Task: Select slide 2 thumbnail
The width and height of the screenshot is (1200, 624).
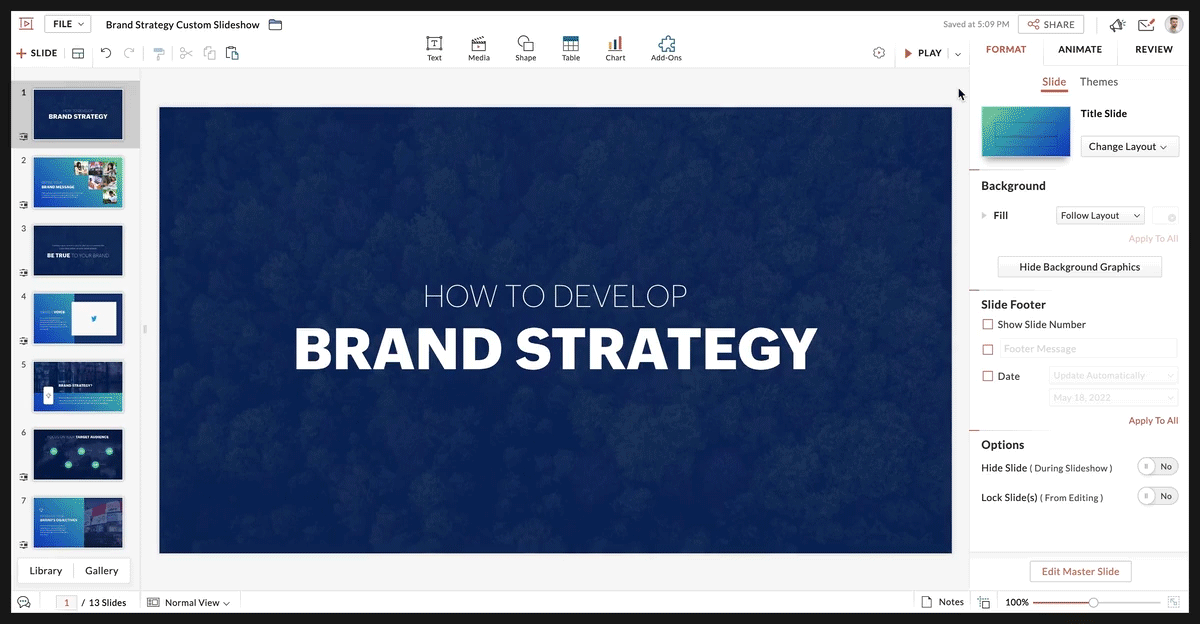Action: (78, 182)
